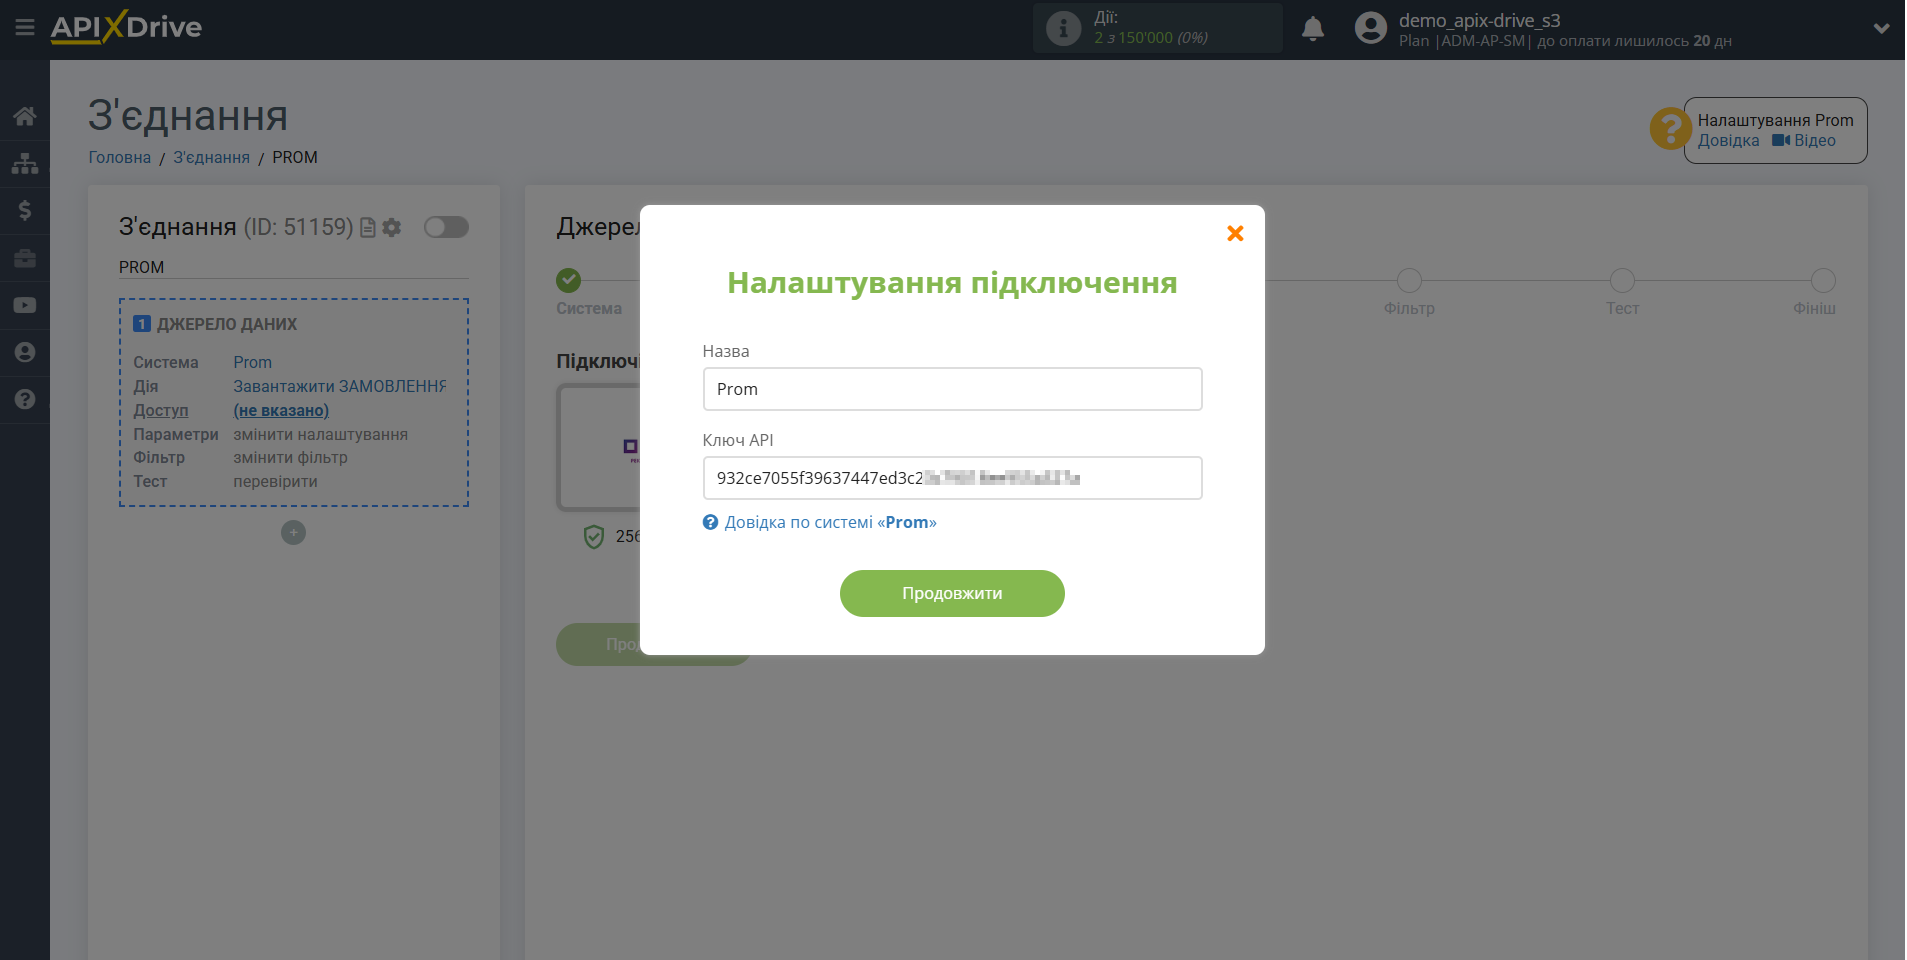Click the orange help question mark badge
Viewport: 1907px width, 960px height.
click(x=1670, y=128)
